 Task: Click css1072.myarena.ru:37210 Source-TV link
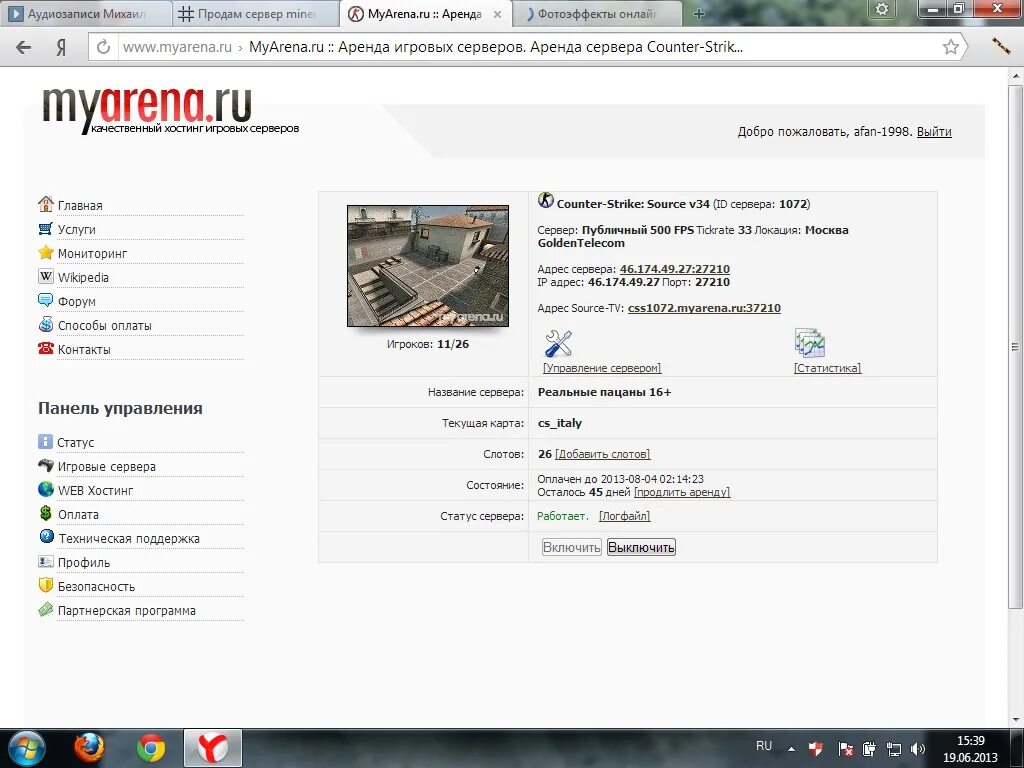[x=704, y=308]
